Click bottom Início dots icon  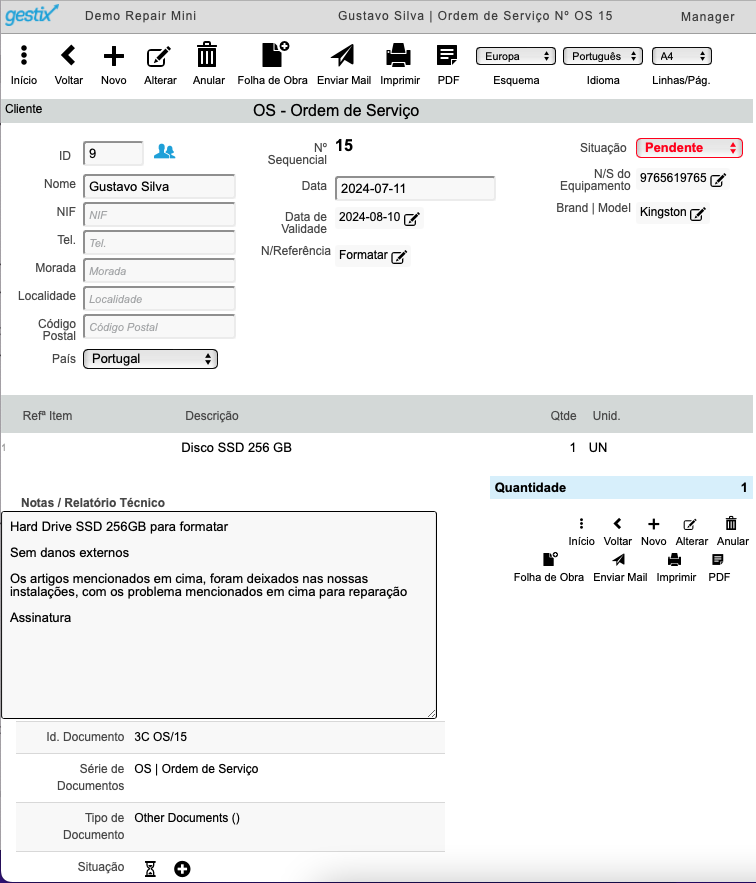point(581,524)
